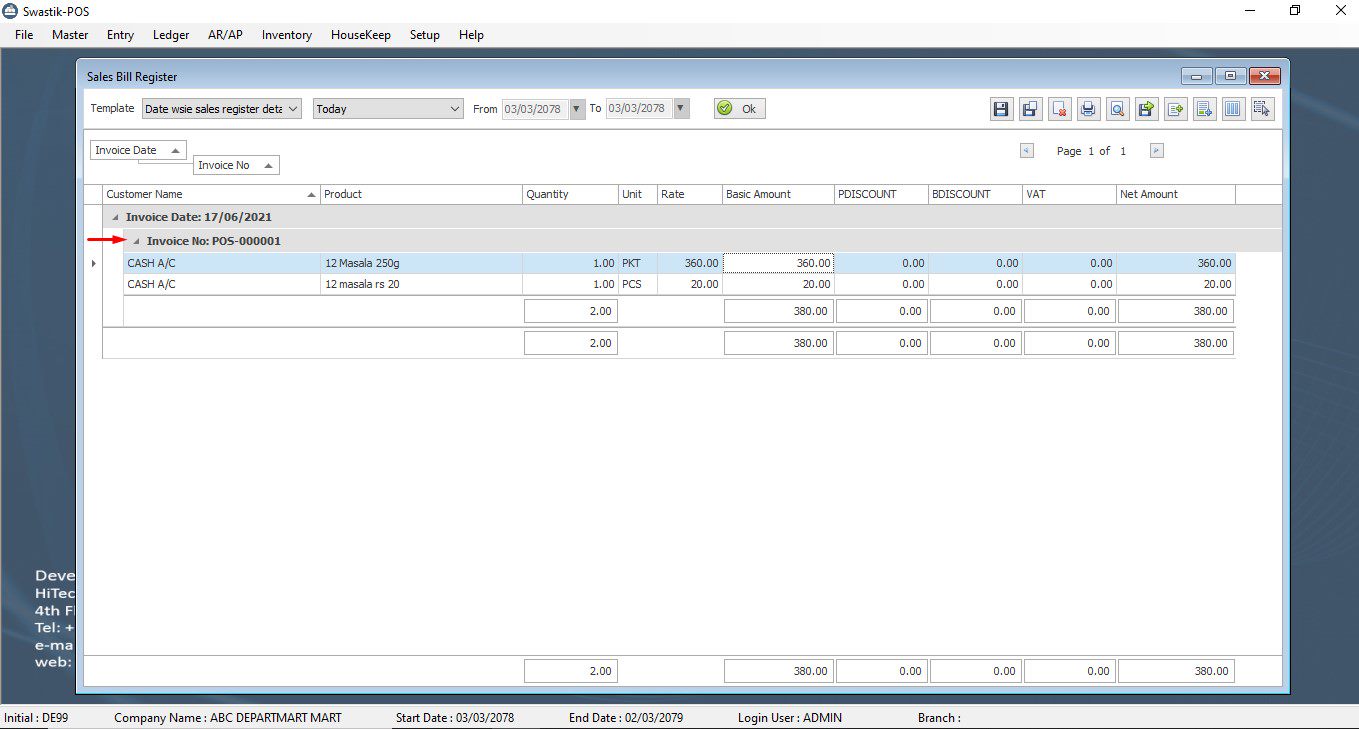Viewport: 1359px width, 729px height.
Task: Click the Save floppy disk icon
Action: pyautogui.click(x=1001, y=109)
